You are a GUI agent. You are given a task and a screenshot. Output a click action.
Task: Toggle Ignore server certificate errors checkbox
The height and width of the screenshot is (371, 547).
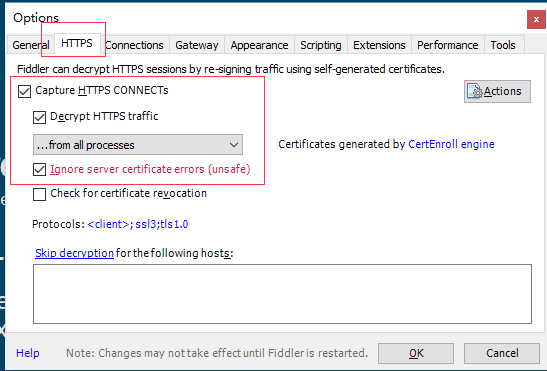[x=39, y=170]
